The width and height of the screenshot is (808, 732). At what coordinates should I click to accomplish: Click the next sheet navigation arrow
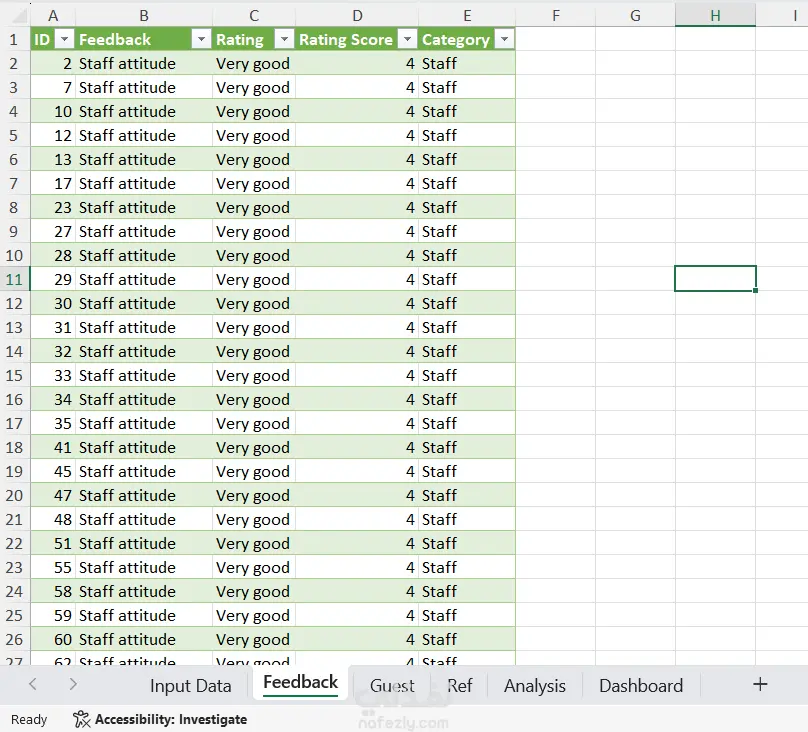[x=73, y=684]
